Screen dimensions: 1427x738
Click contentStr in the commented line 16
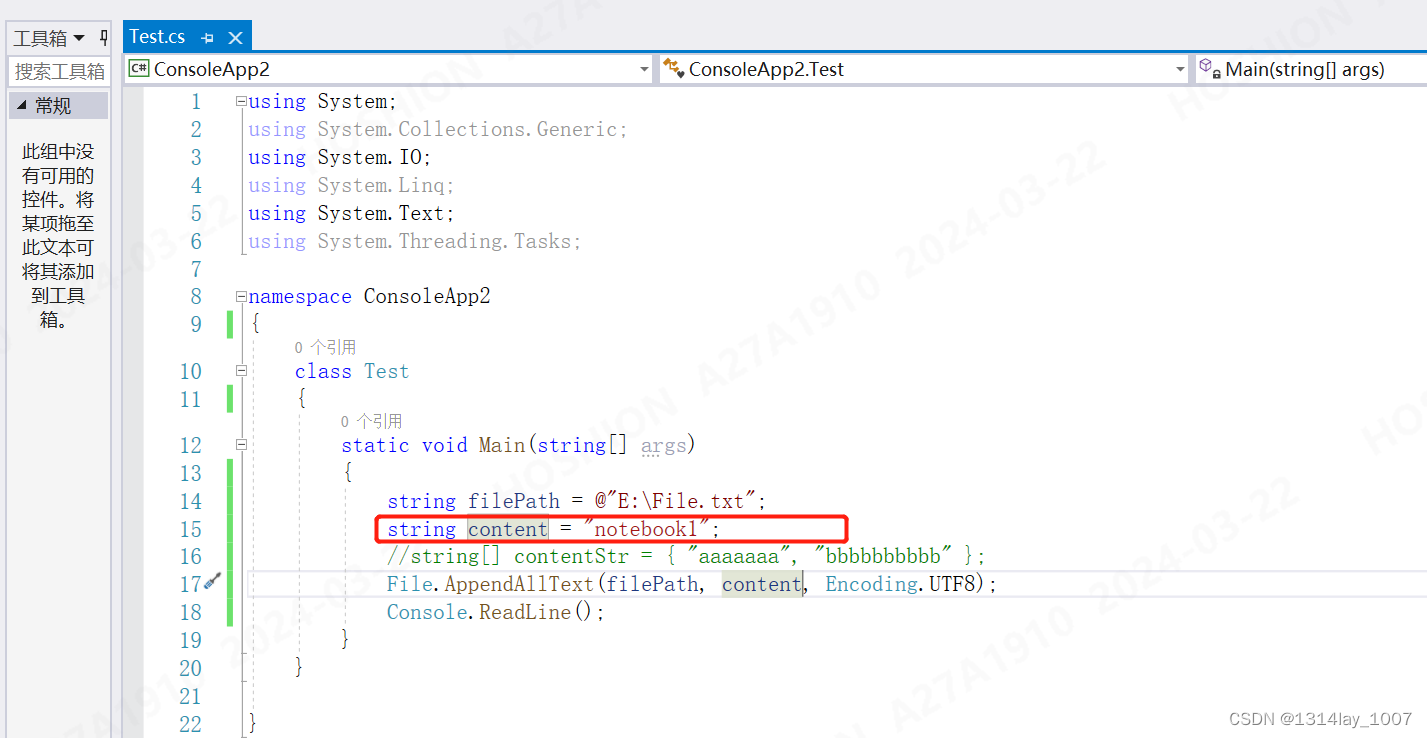coord(571,556)
